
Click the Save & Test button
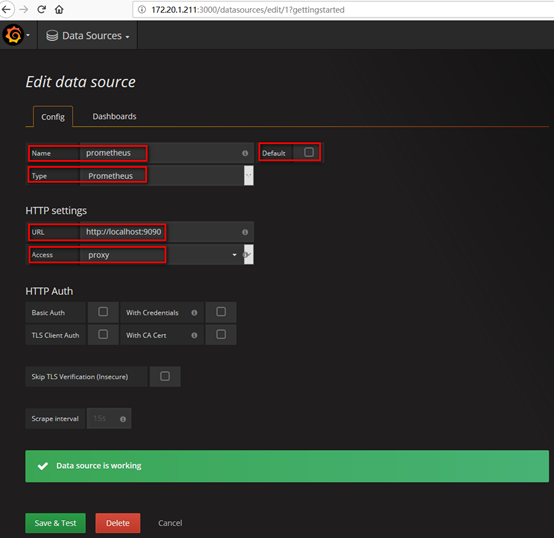click(55, 523)
